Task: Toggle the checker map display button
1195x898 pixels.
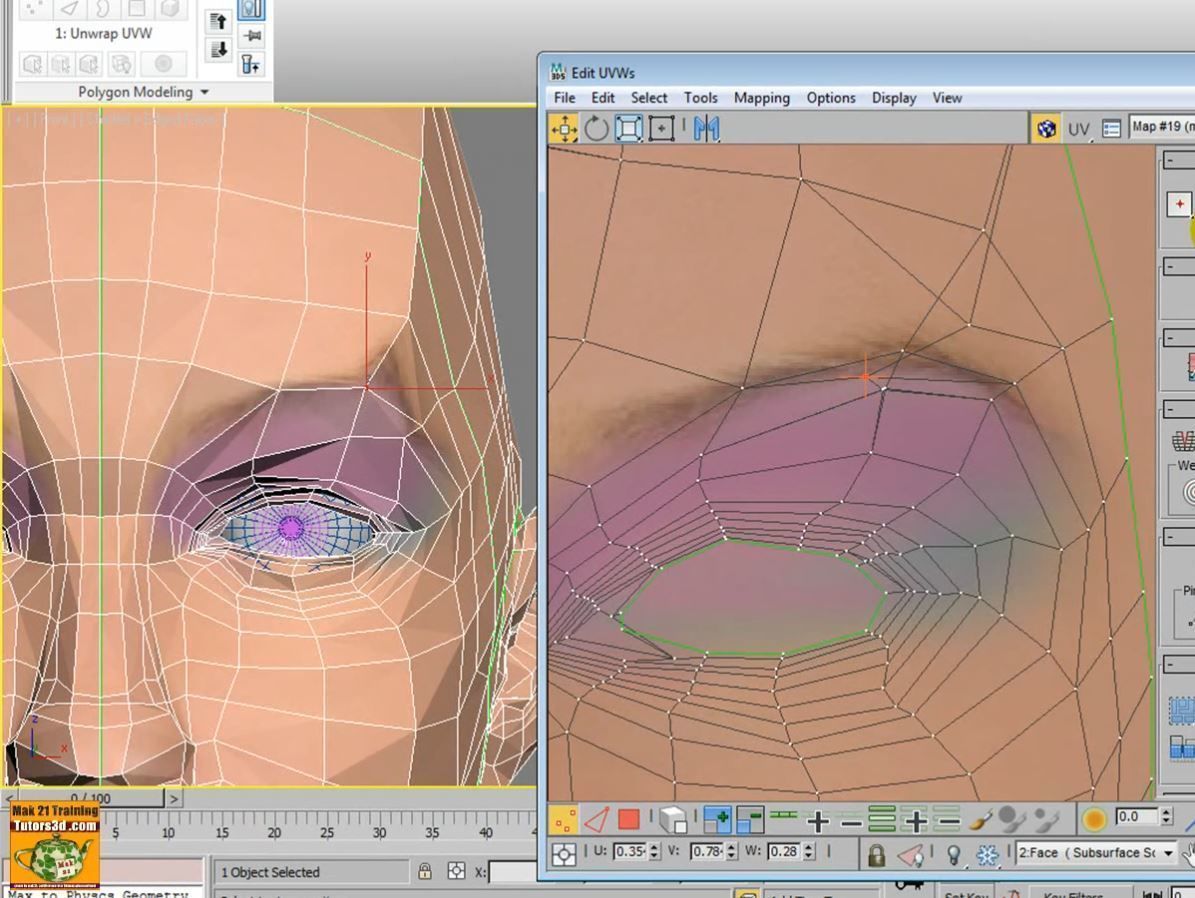Action: pyautogui.click(x=1046, y=129)
